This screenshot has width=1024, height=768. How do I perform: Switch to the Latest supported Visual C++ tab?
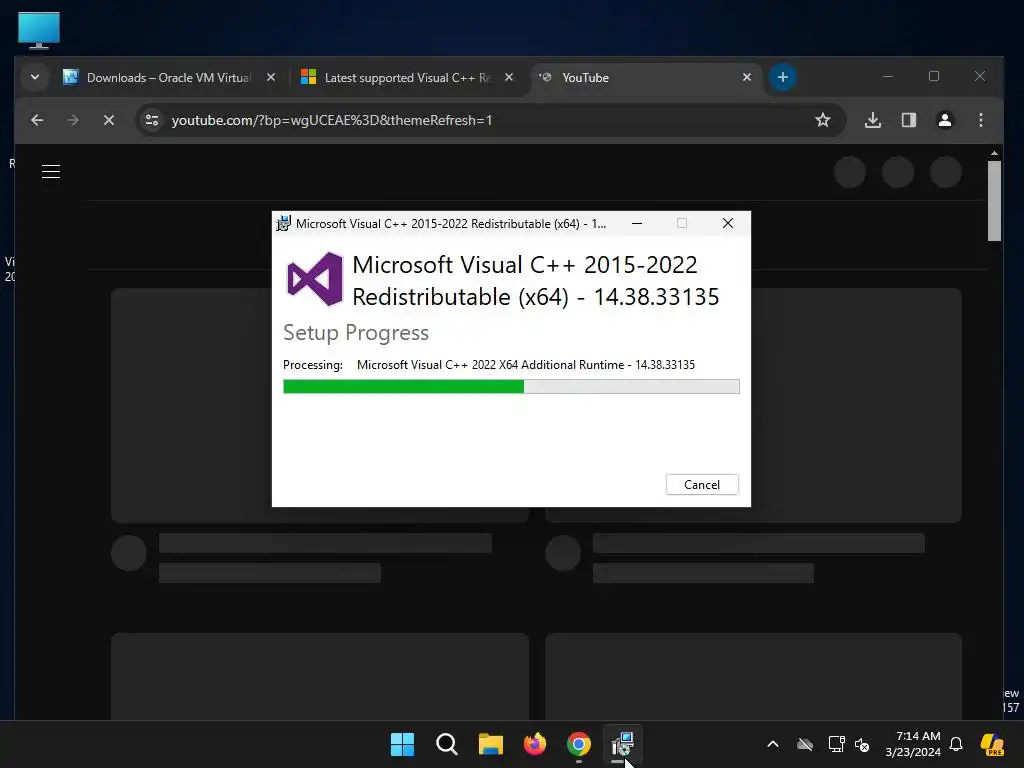coord(407,78)
